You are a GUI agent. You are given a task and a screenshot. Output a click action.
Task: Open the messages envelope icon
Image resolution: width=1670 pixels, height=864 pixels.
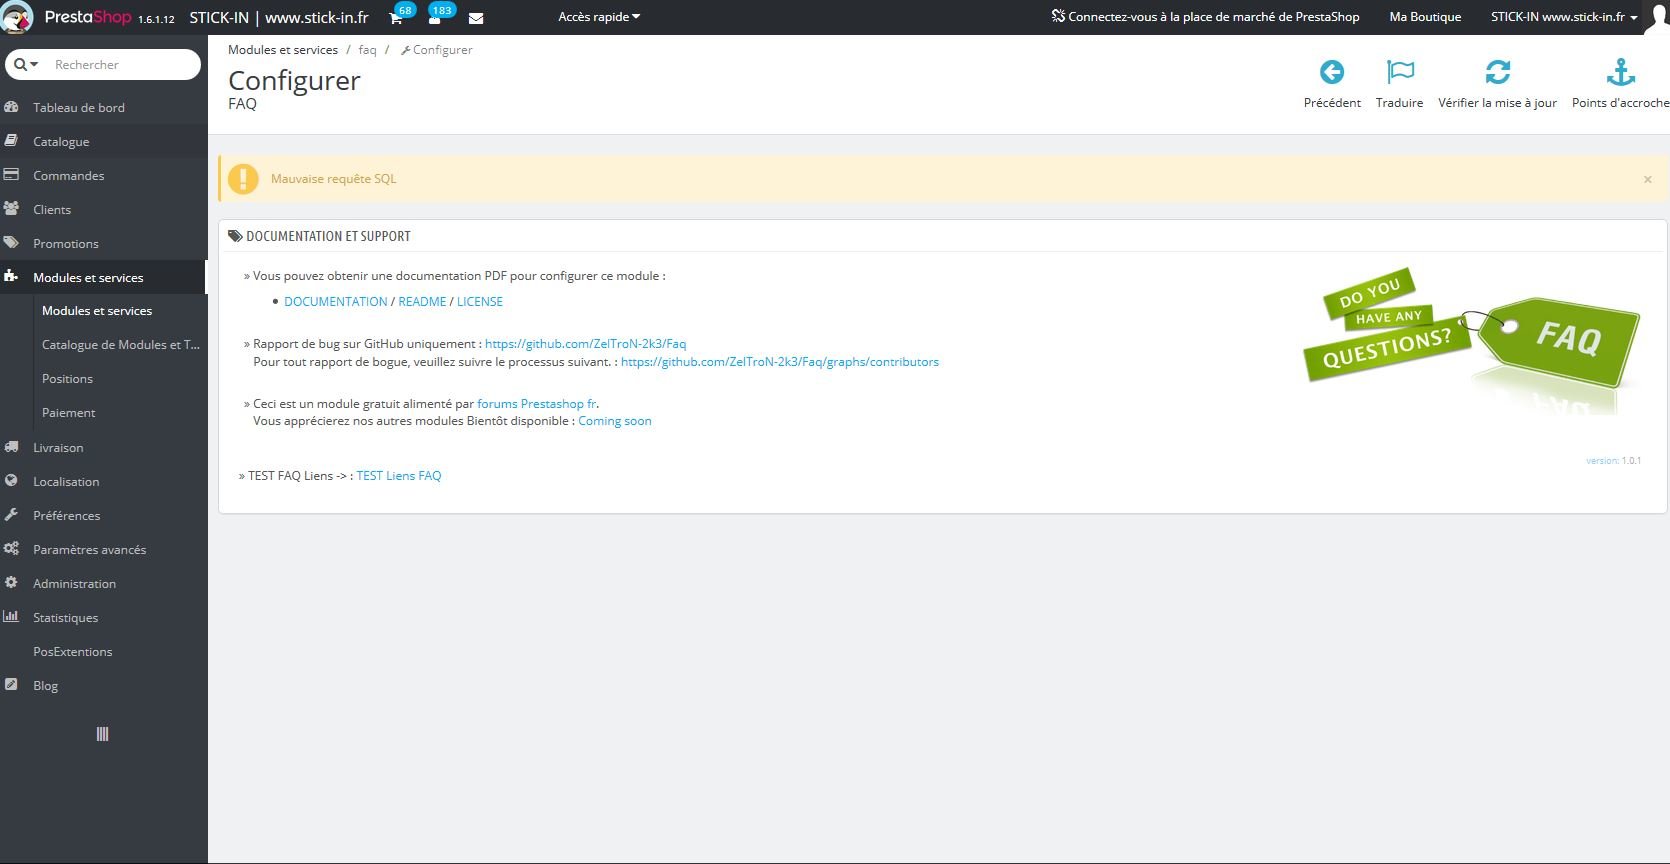(476, 18)
